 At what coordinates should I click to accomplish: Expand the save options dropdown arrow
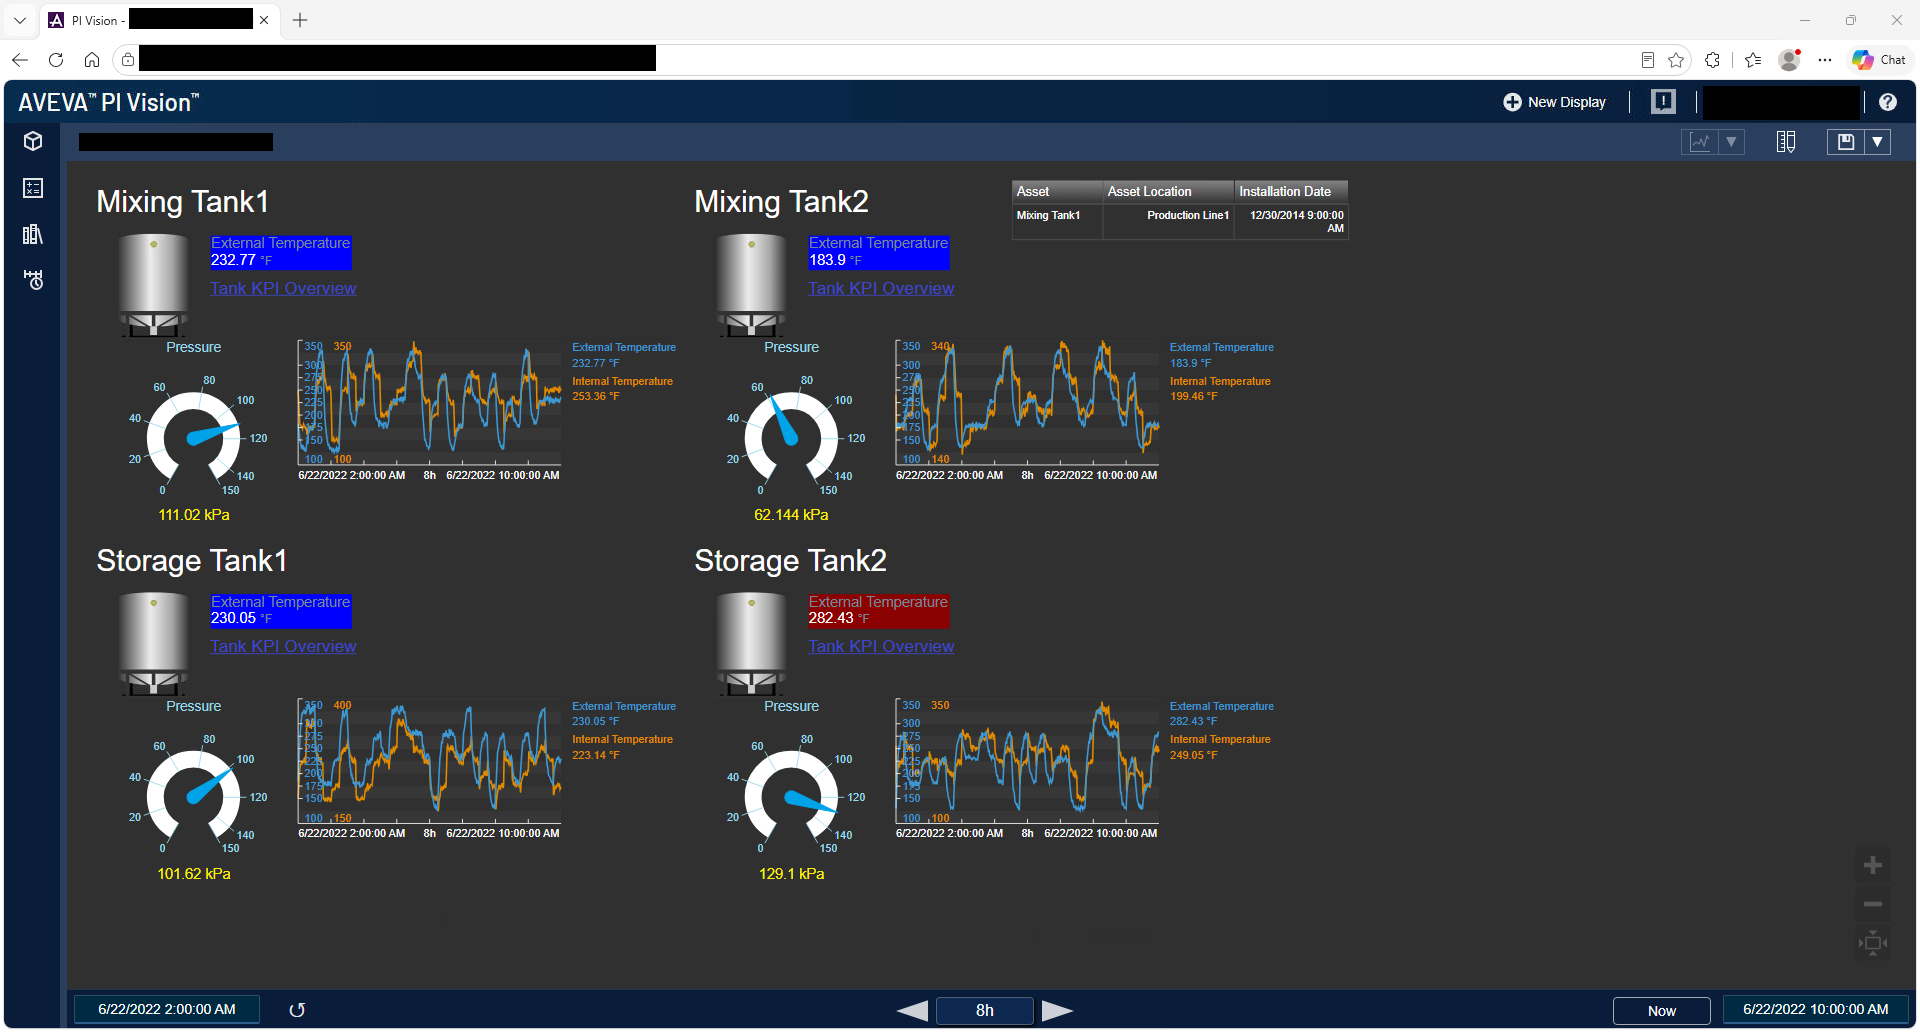(1878, 142)
